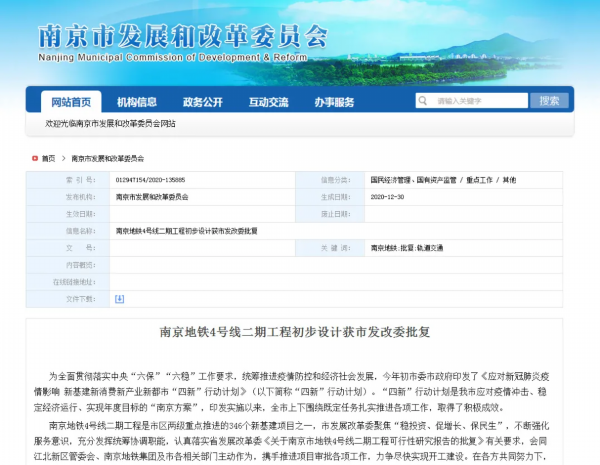Open the 办事服务 menu
The height and width of the screenshot is (465, 600).
click(334, 102)
